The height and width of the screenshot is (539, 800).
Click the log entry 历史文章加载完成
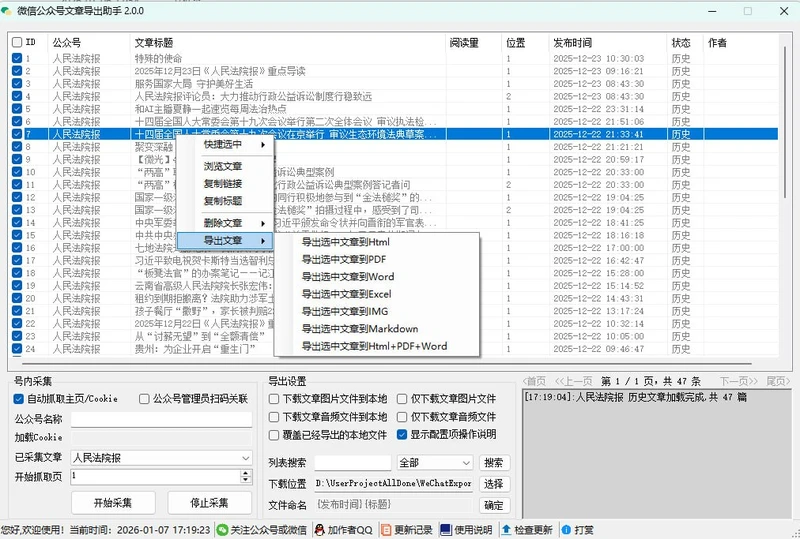(635, 397)
